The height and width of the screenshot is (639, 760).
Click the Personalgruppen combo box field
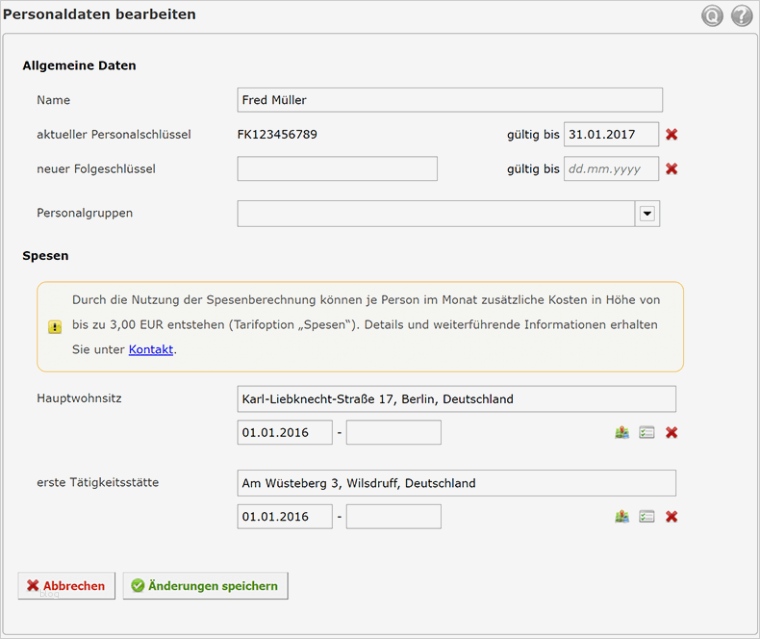[x=435, y=213]
